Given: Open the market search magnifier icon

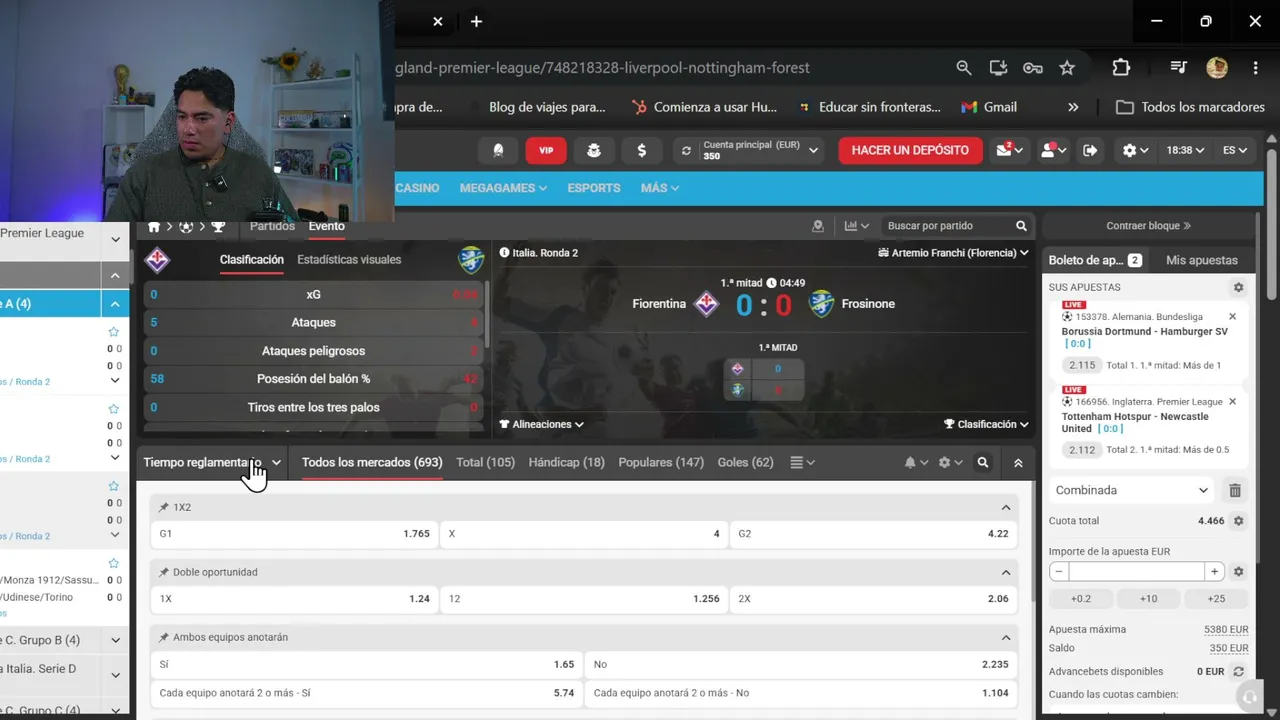Looking at the screenshot, I should pos(983,463).
